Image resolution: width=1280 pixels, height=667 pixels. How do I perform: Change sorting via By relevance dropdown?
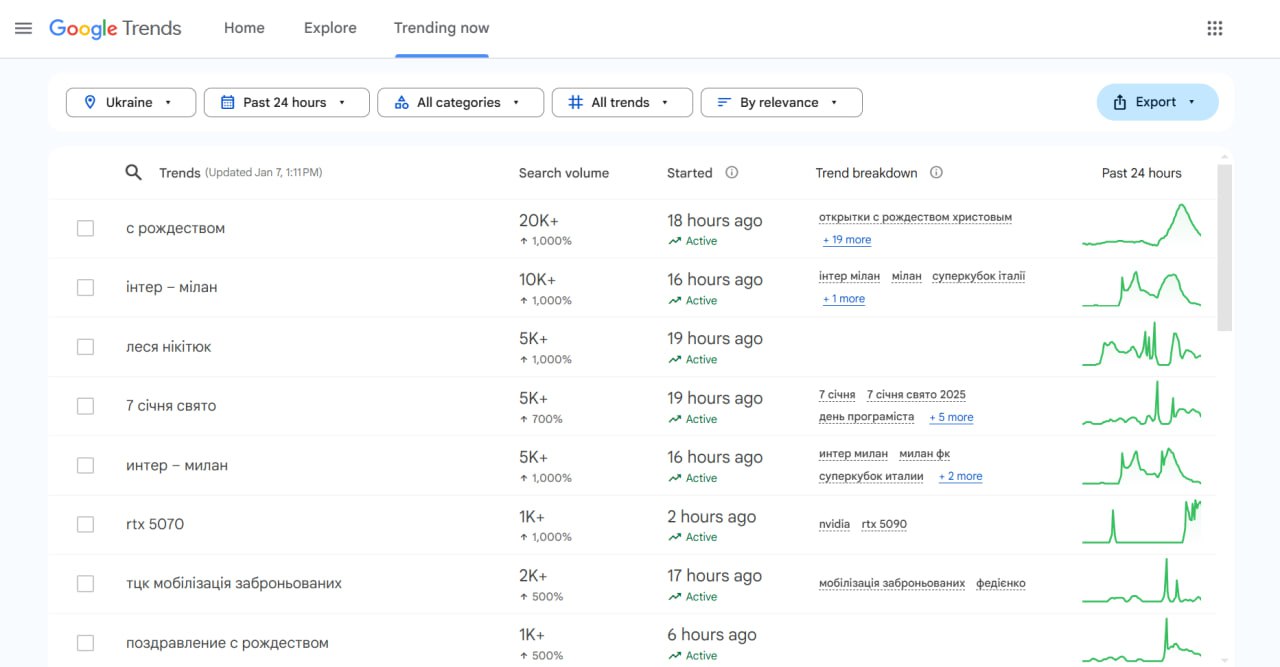pyautogui.click(x=782, y=102)
